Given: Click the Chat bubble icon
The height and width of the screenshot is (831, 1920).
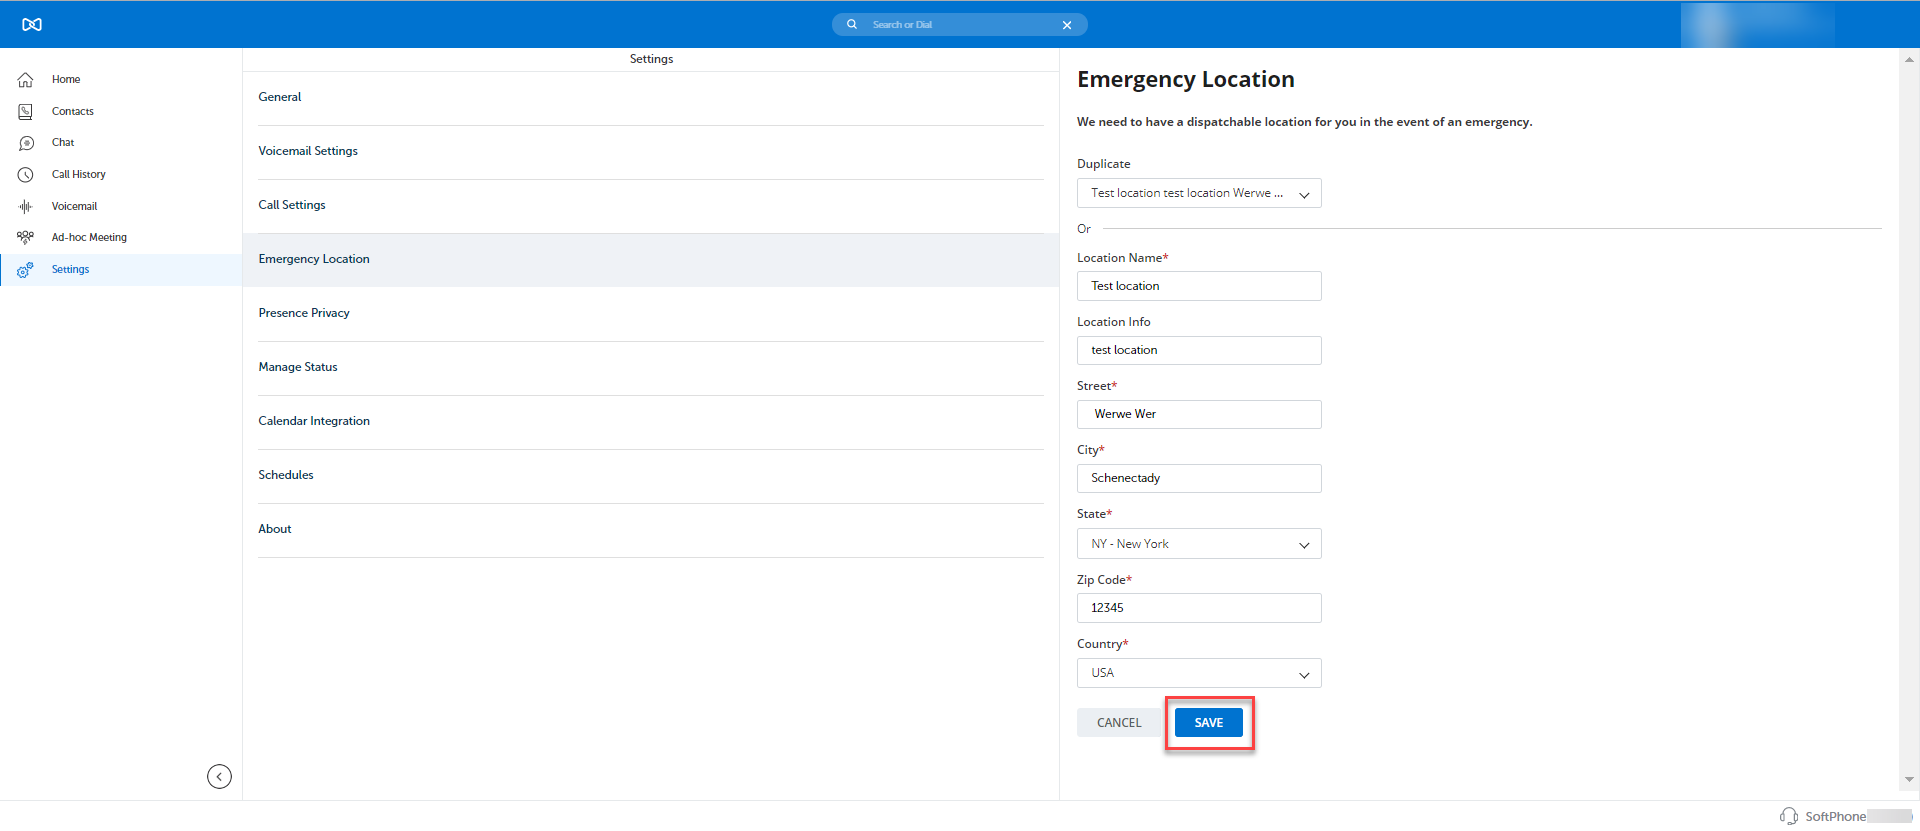Looking at the screenshot, I should [x=26, y=143].
